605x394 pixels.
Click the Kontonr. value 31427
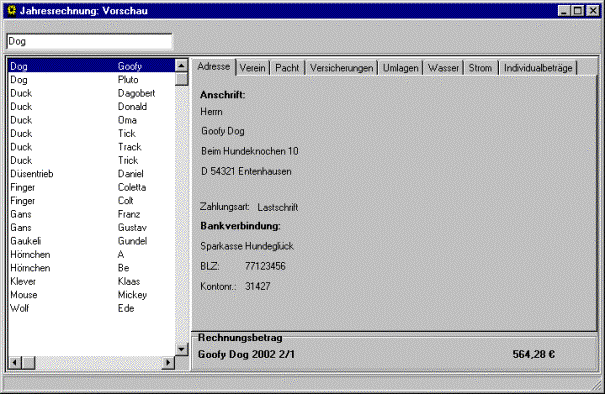tap(258, 286)
